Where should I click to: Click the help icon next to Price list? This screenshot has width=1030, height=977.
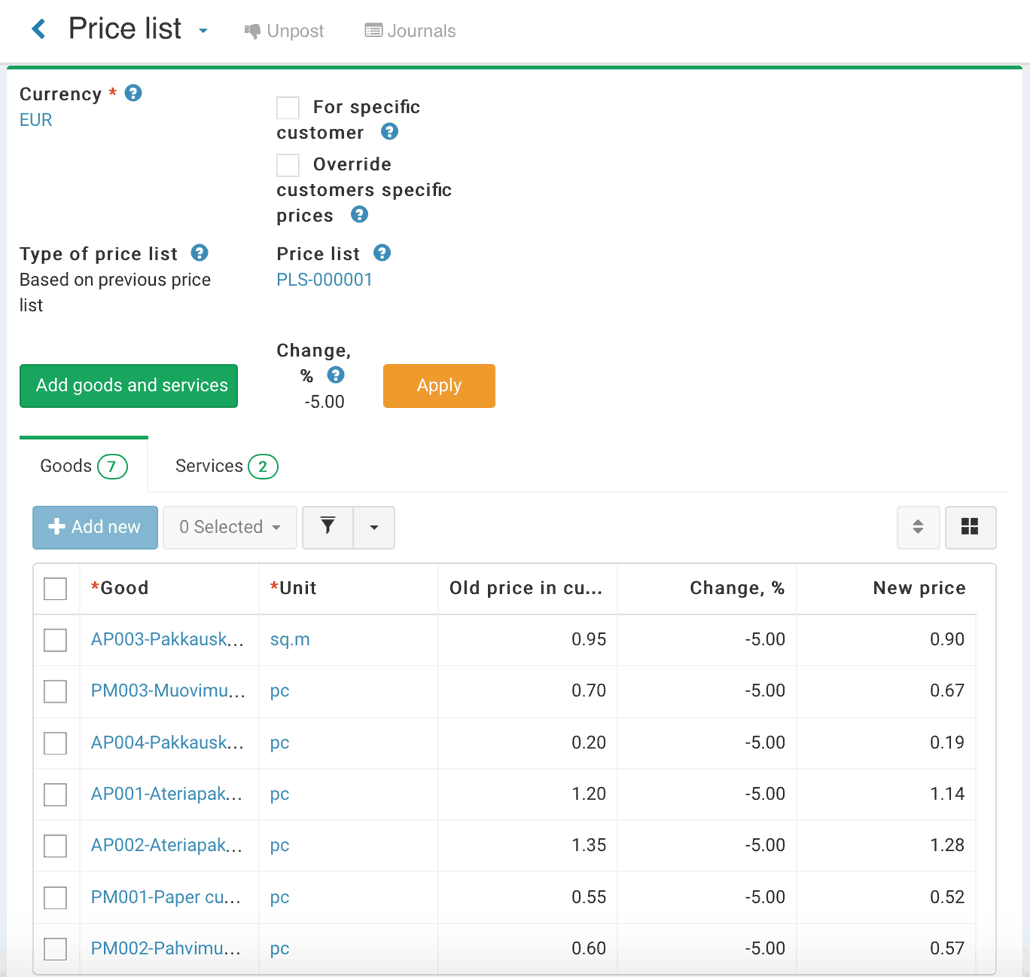point(381,253)
